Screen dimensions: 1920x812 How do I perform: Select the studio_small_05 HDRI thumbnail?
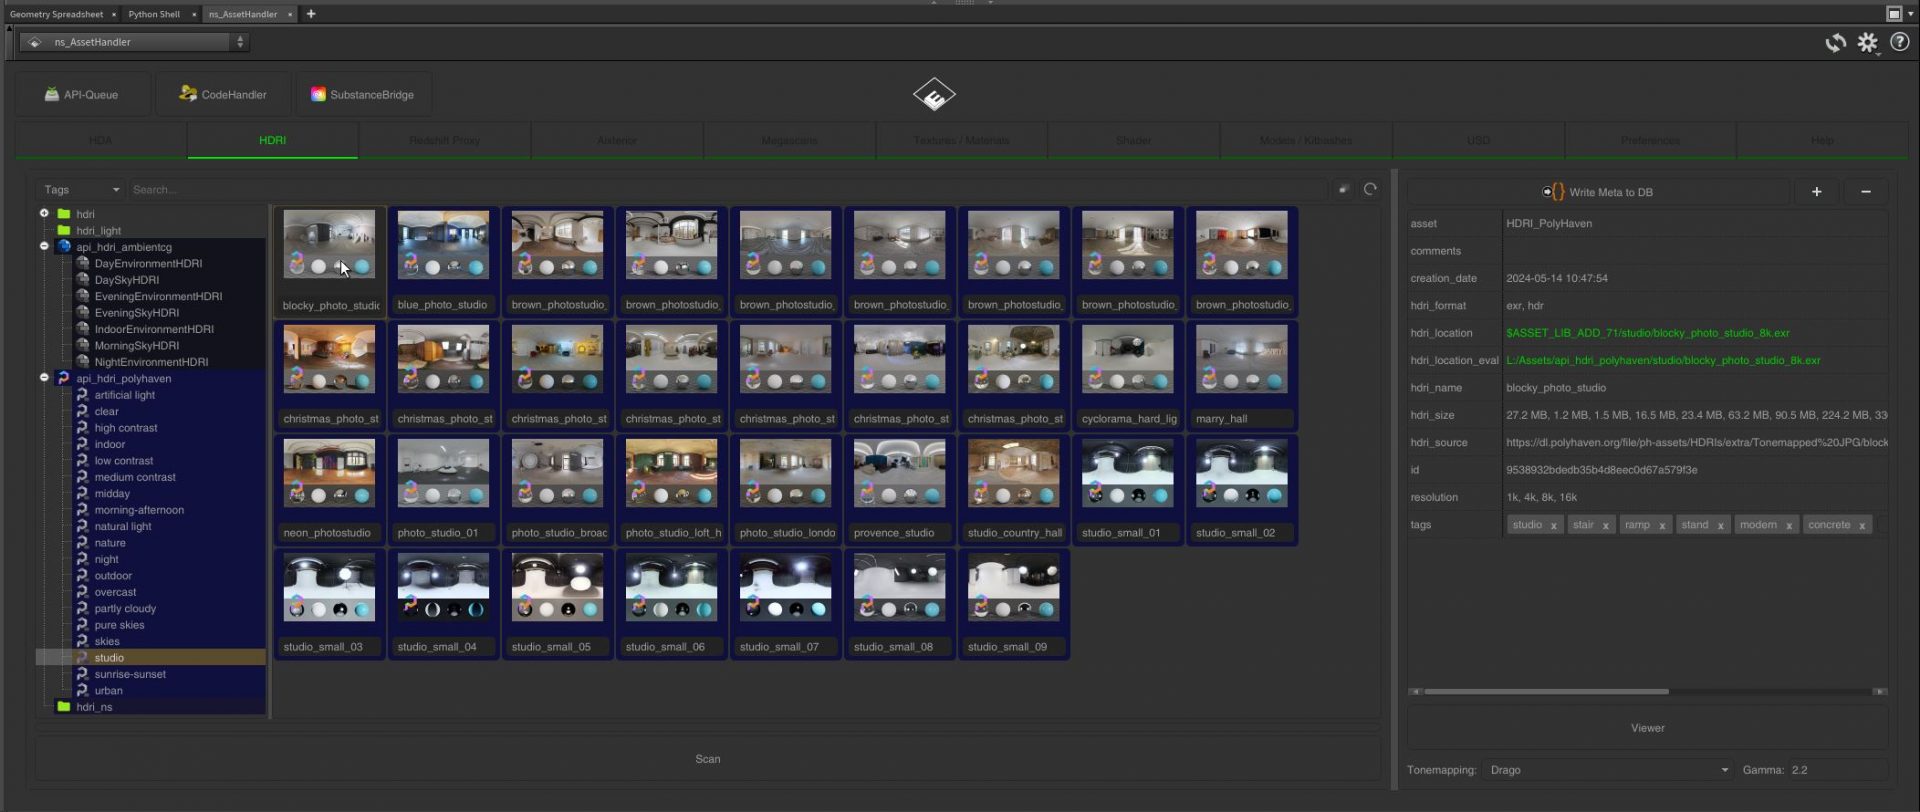tap(557, 590)
